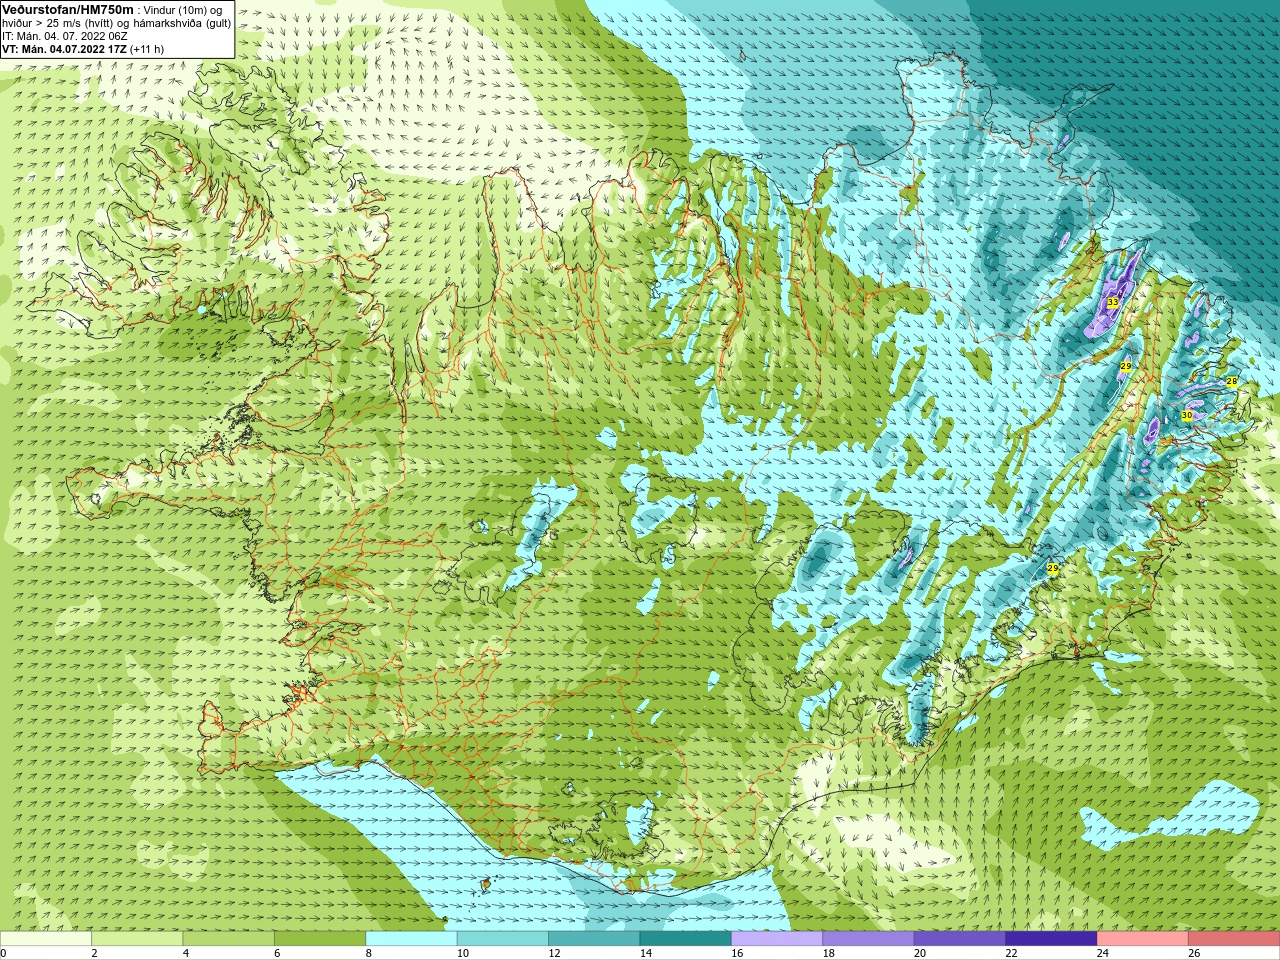
Task: Select the above-26 m/s salmon red swatch
Action: [1234, 939]
